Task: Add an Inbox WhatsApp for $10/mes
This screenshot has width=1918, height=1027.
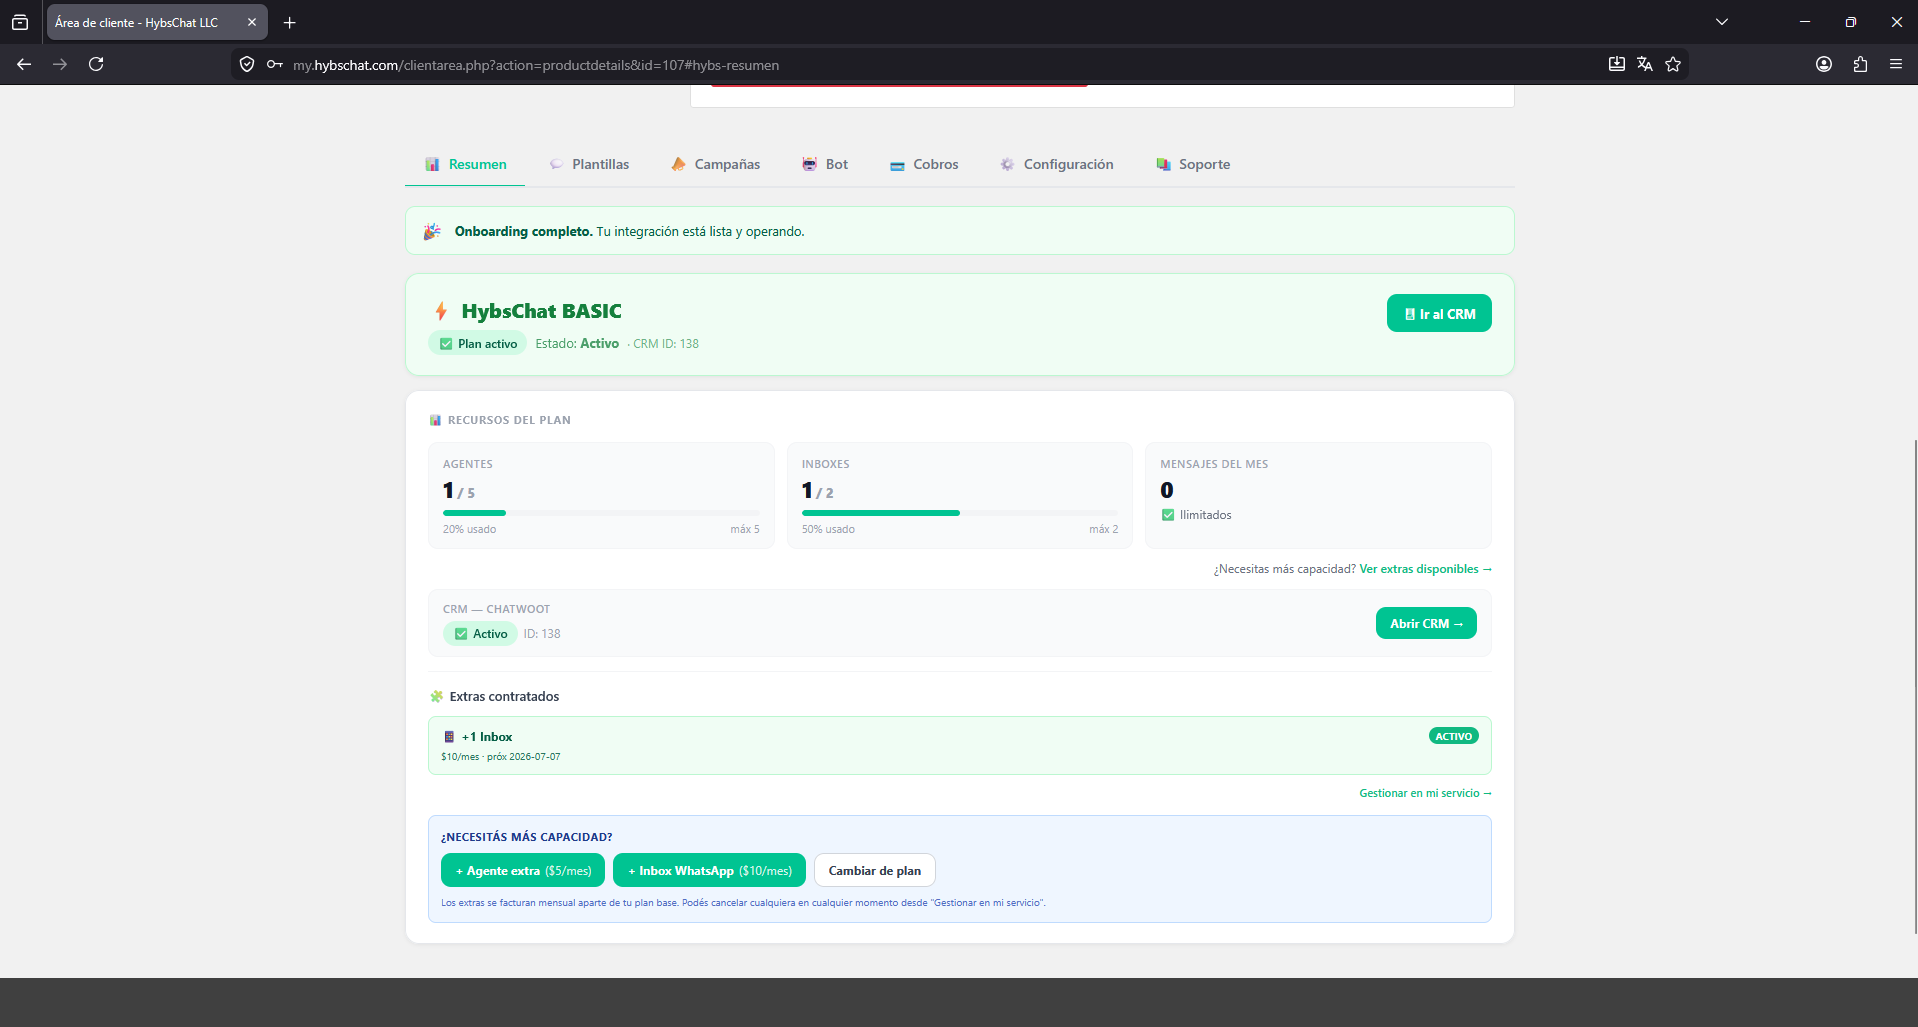Action: point(710,871)
